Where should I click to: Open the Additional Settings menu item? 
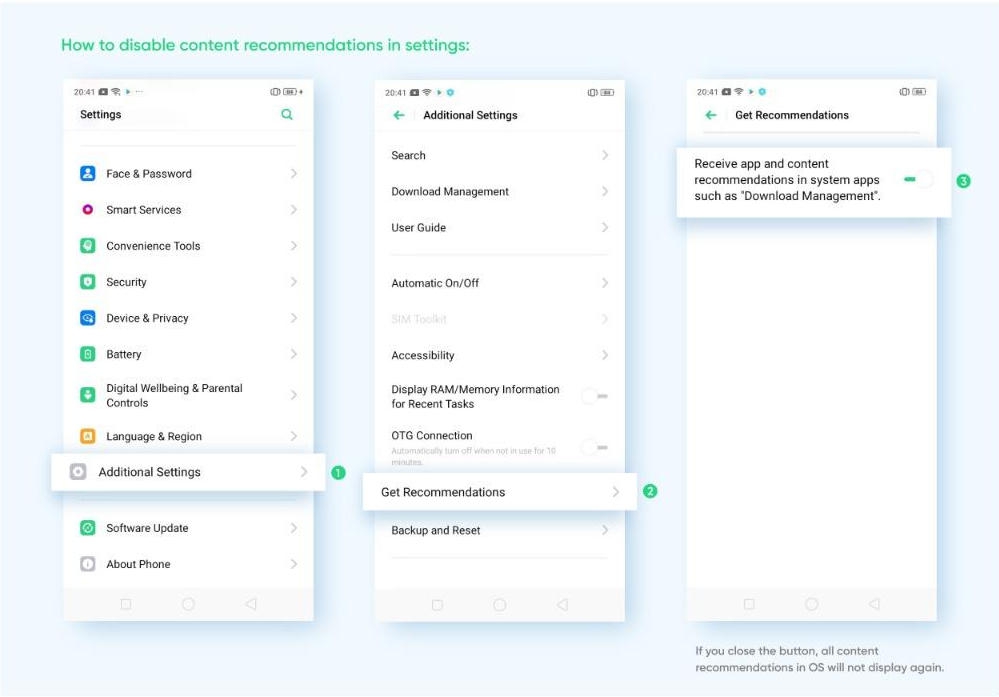[x=188, y=472]
